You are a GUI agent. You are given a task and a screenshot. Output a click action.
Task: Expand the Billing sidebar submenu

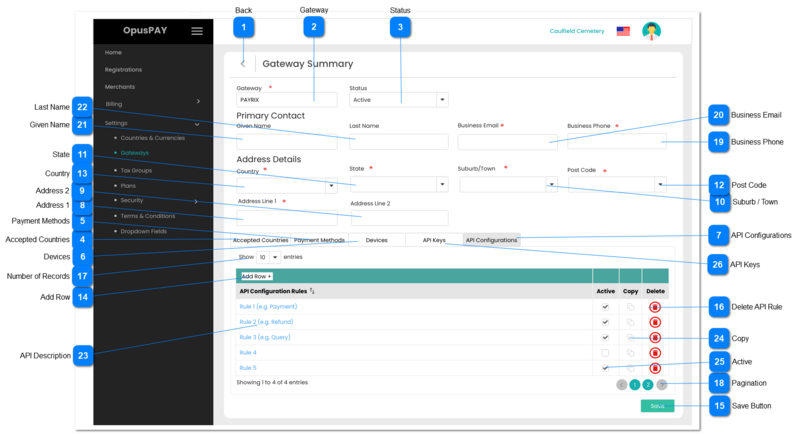198,101
